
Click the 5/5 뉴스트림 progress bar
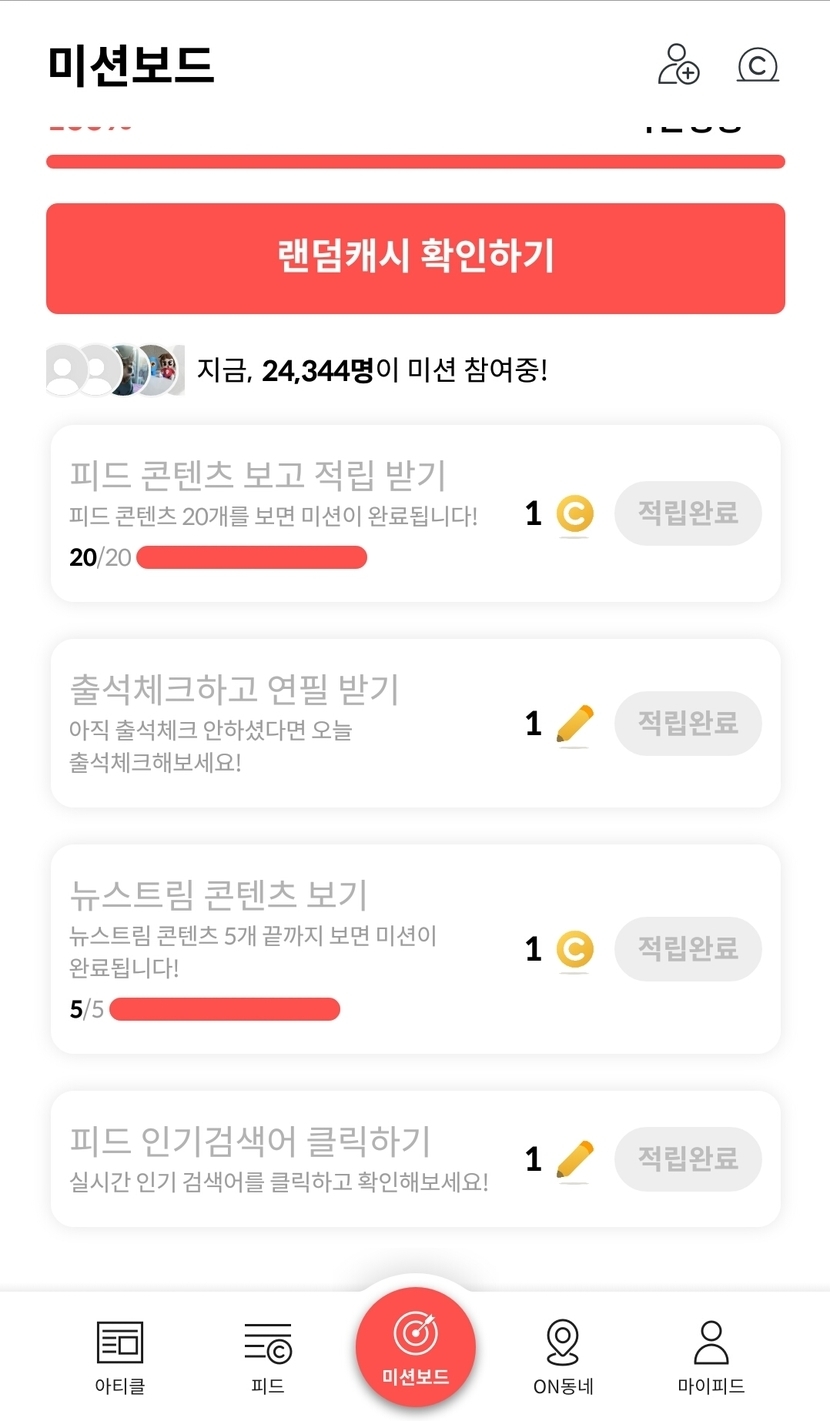224,1009
